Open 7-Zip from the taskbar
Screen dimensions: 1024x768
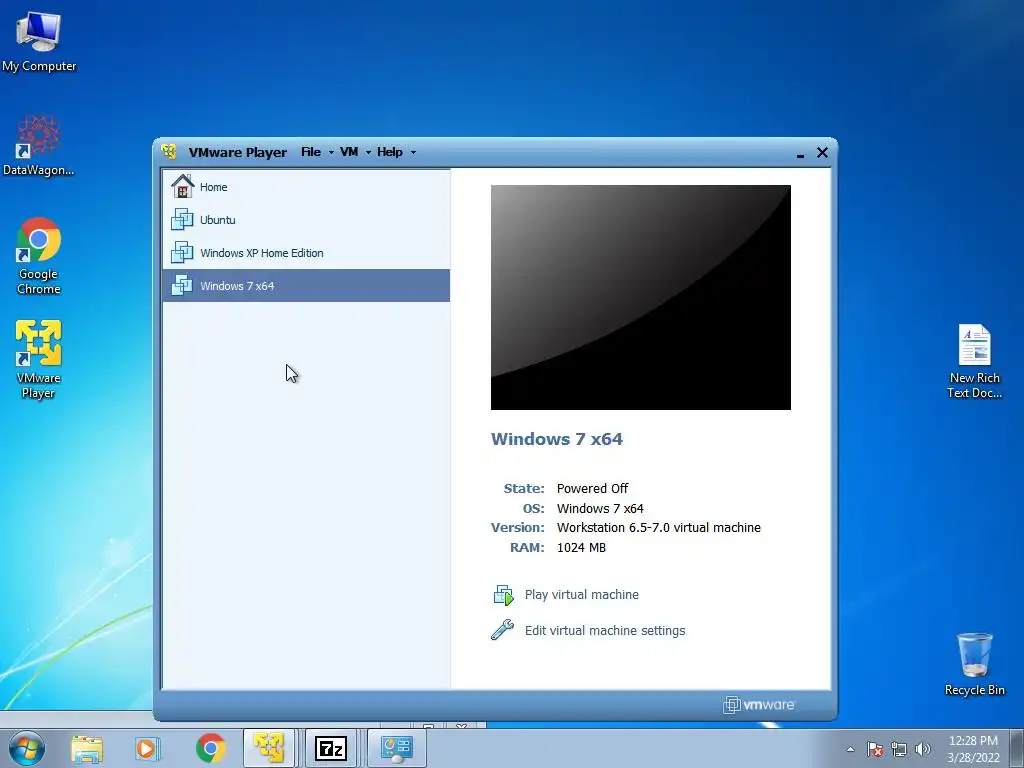[x=330, y=748]
